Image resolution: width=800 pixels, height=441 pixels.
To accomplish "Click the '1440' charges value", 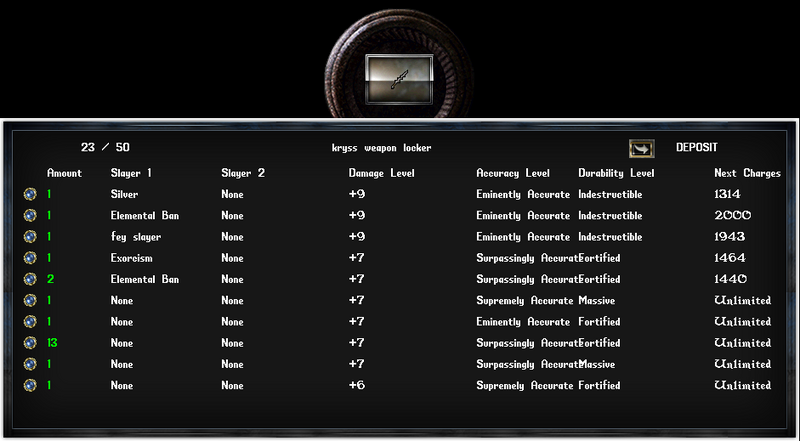I will click(731, 279).
